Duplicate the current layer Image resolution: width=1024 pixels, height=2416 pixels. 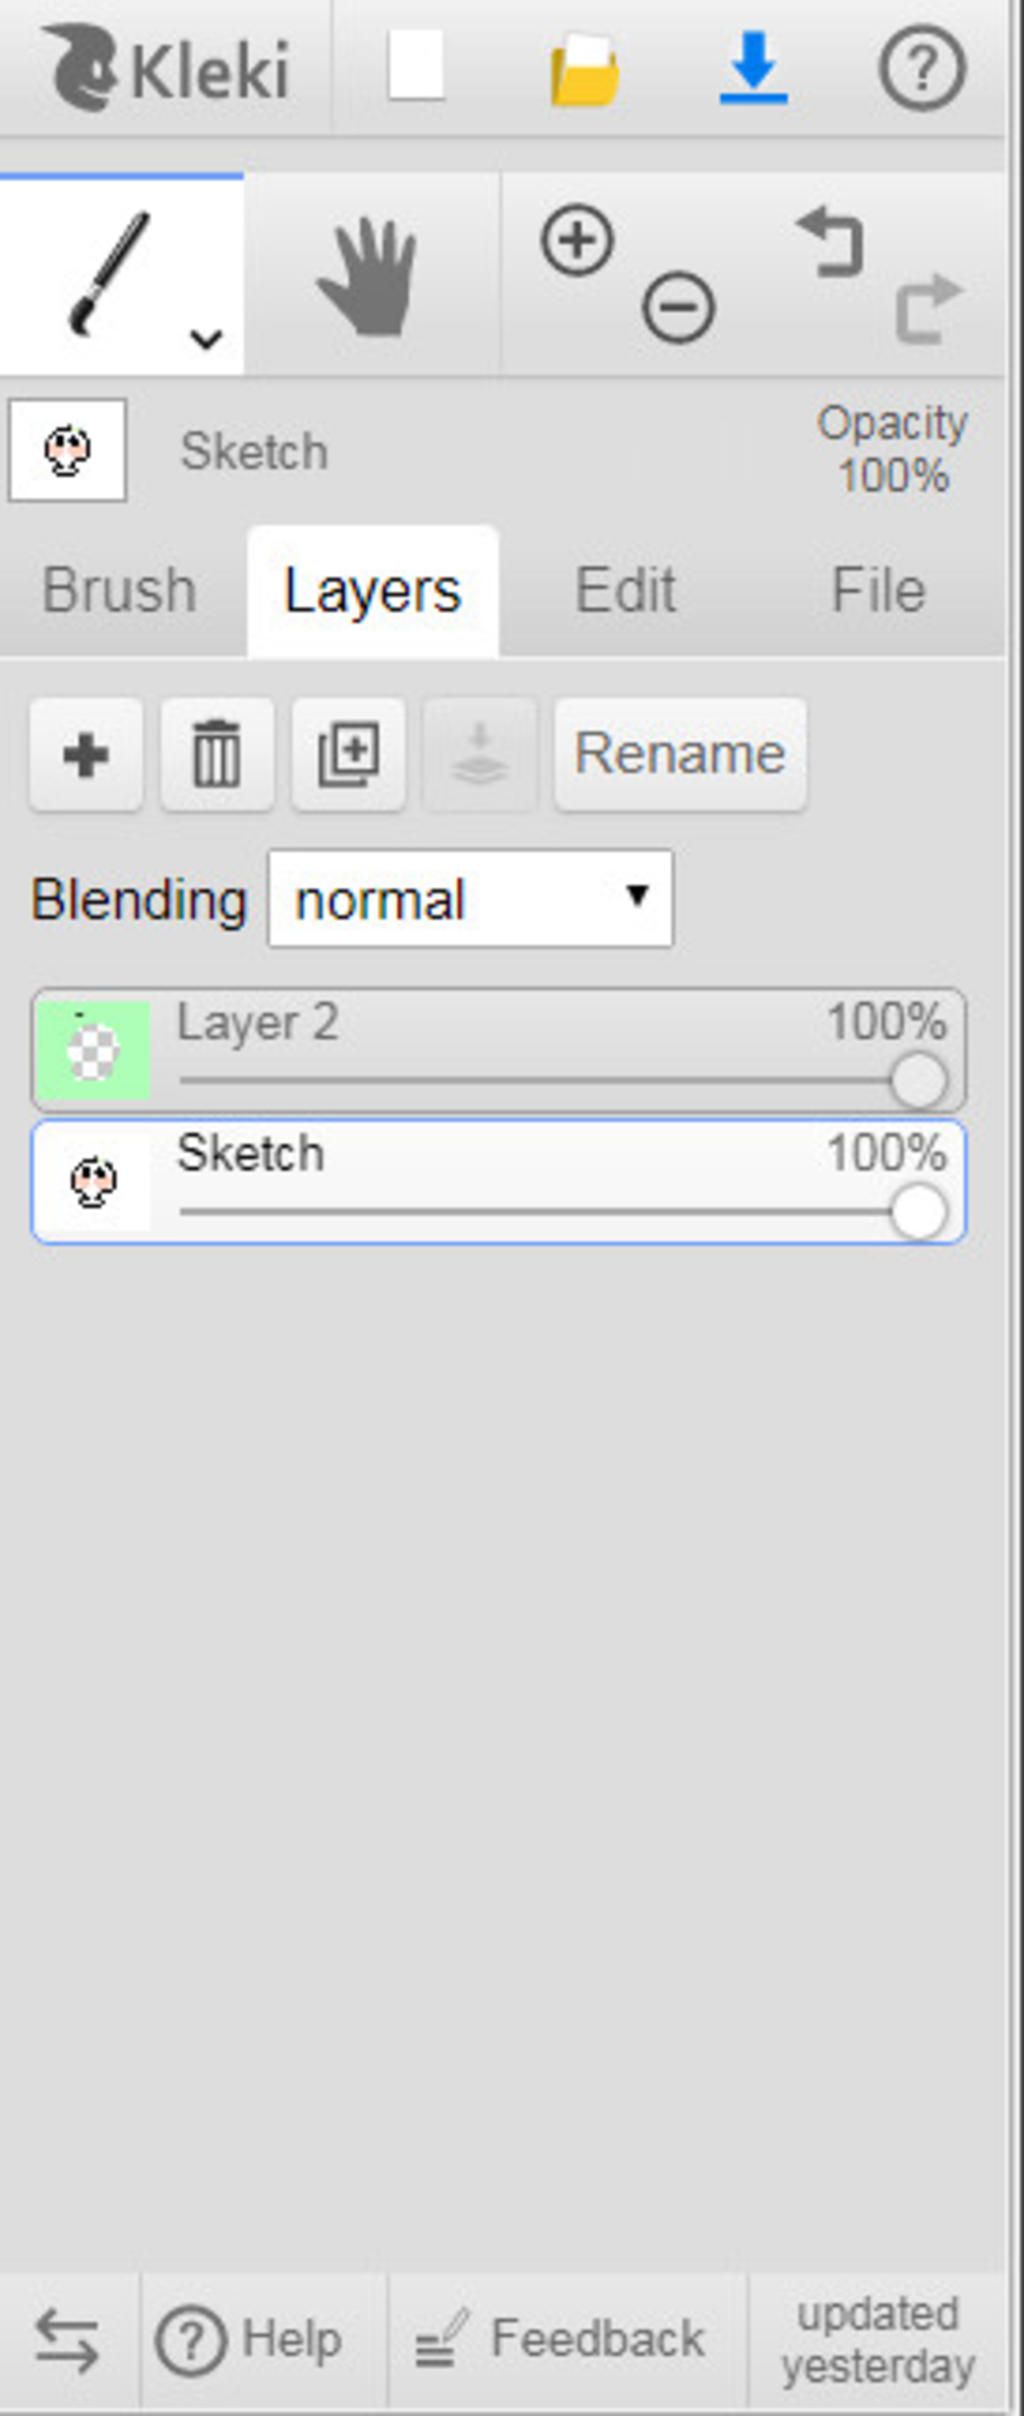(348, 755)
